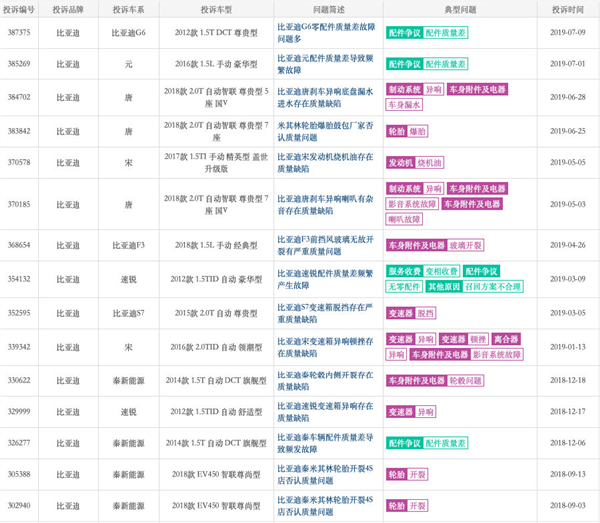
Task: Click the 典型问题 column header
Action: click(x=460, y=10)
